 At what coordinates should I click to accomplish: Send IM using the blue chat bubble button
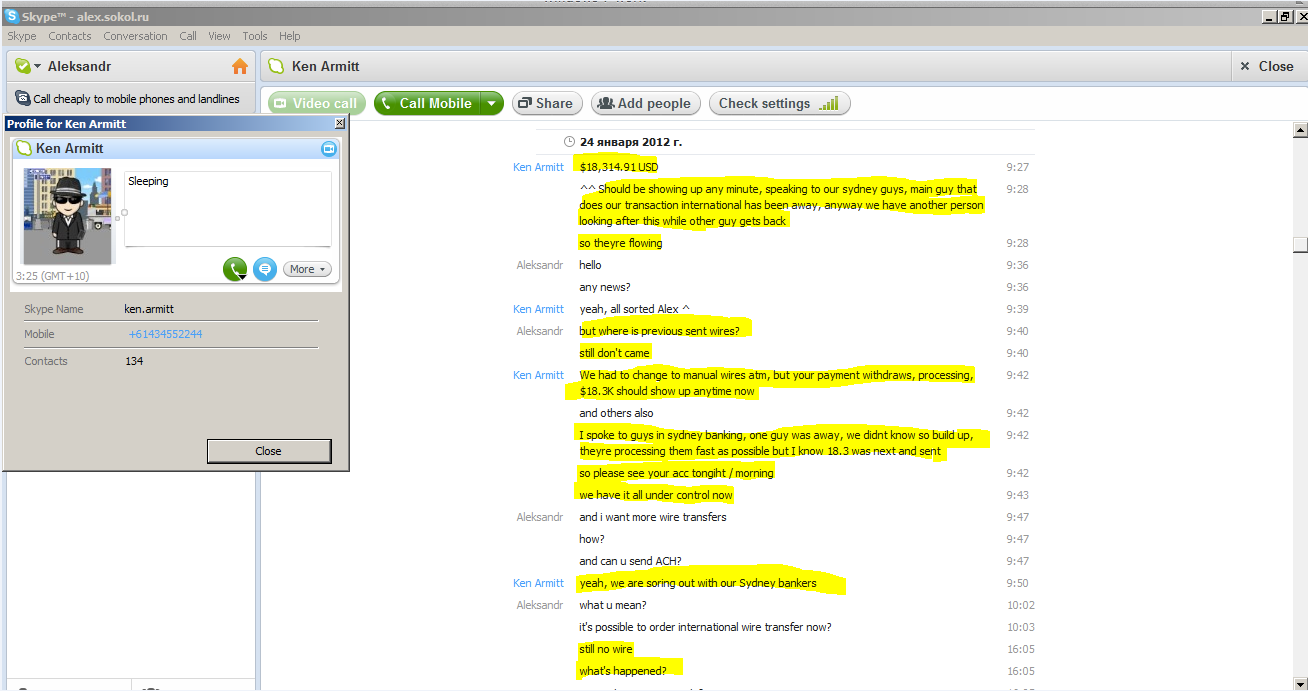coord(265,269)
